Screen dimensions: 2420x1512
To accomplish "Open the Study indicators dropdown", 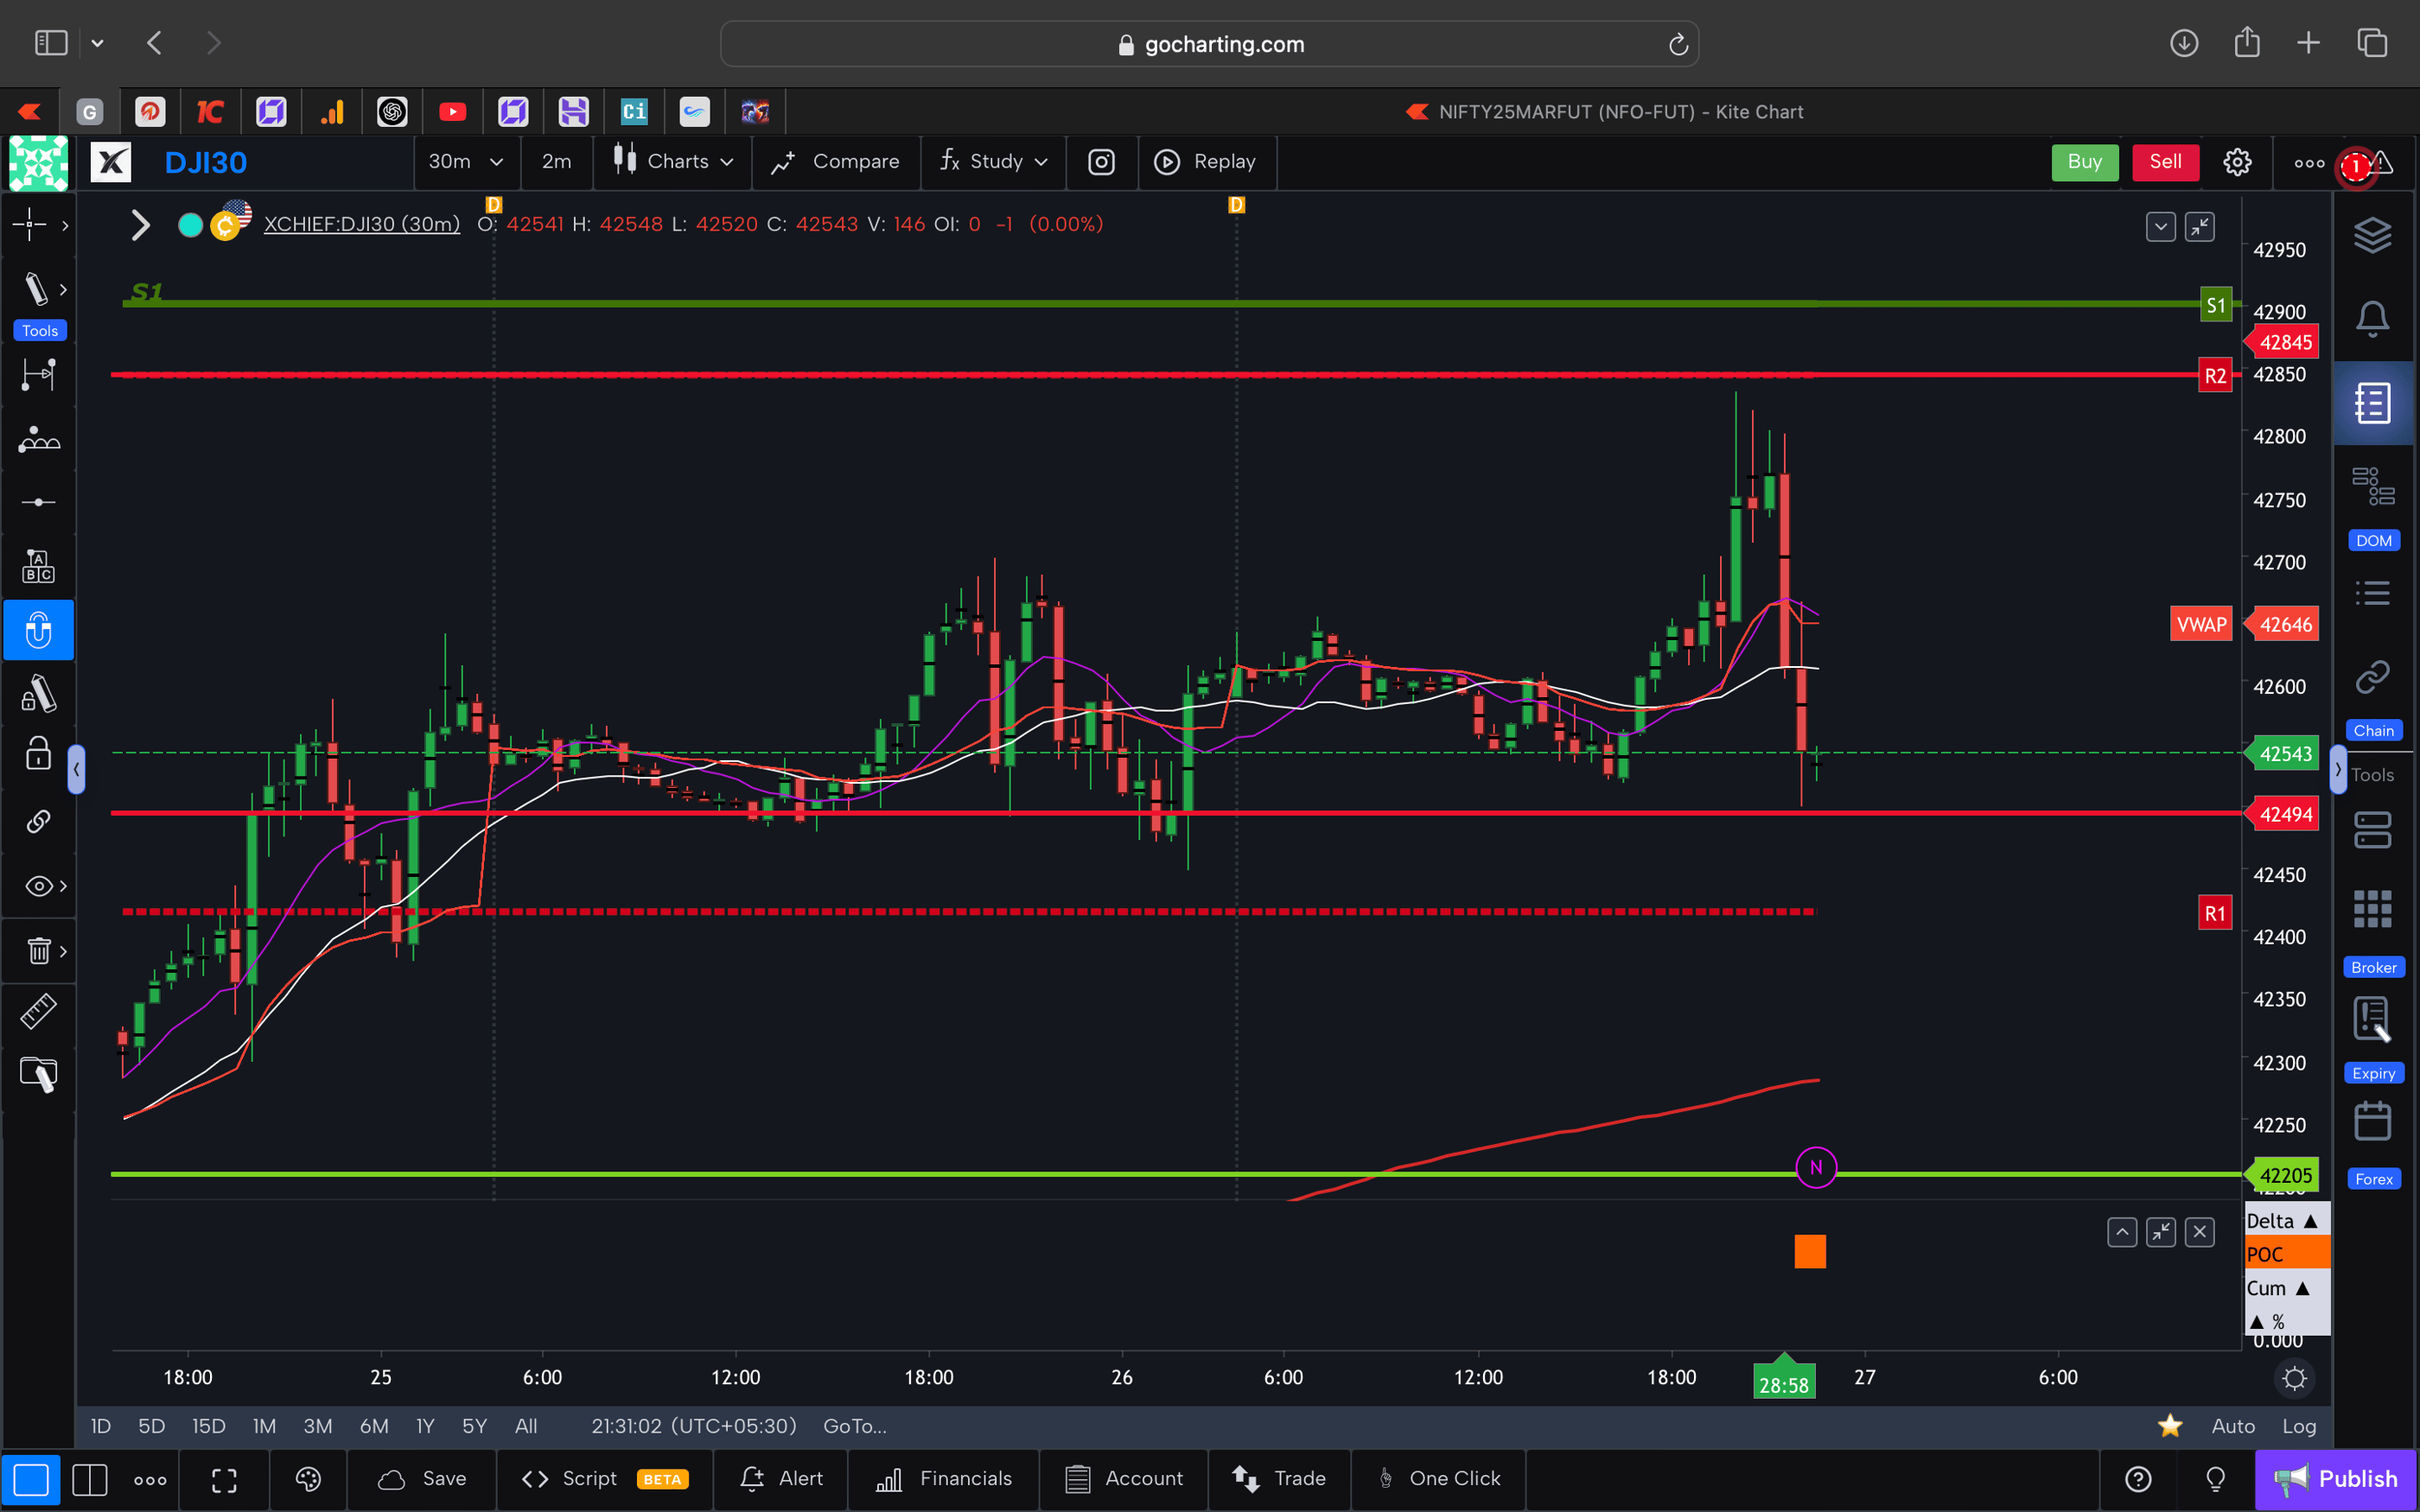I will tap(992, 161).
